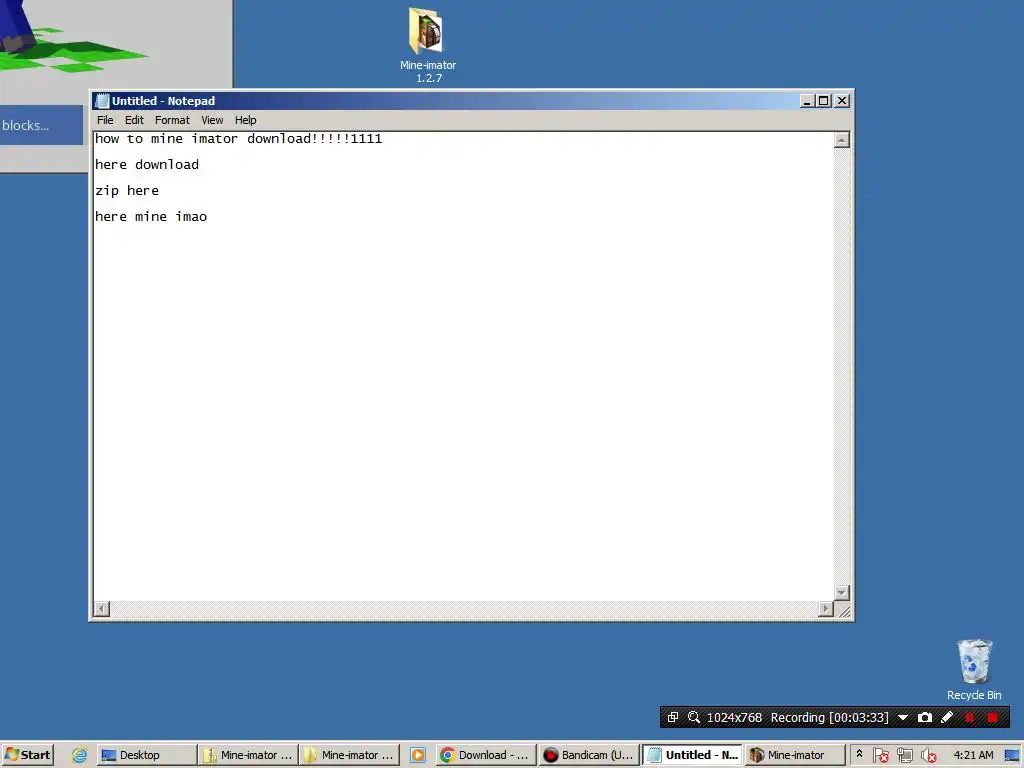Click the blocks... button in background window

tap(40, 125)
